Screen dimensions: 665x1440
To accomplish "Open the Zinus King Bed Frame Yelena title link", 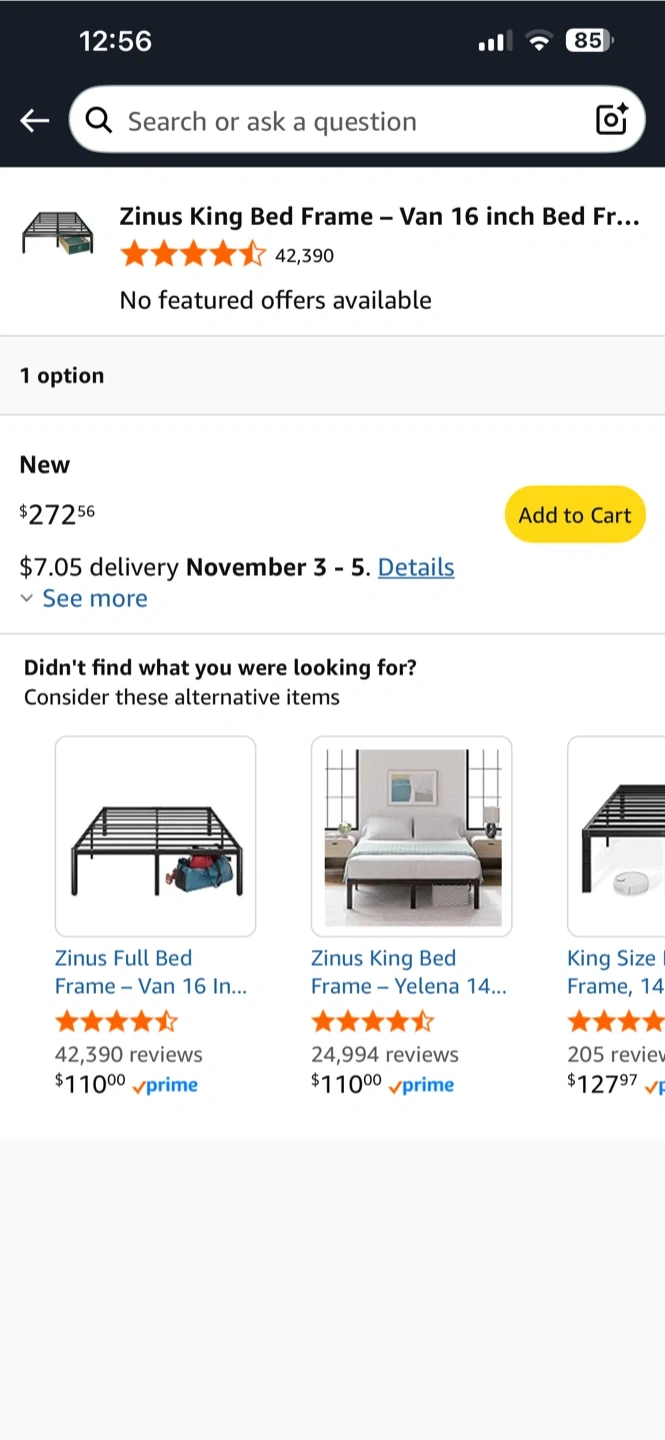I will [408, 972].
